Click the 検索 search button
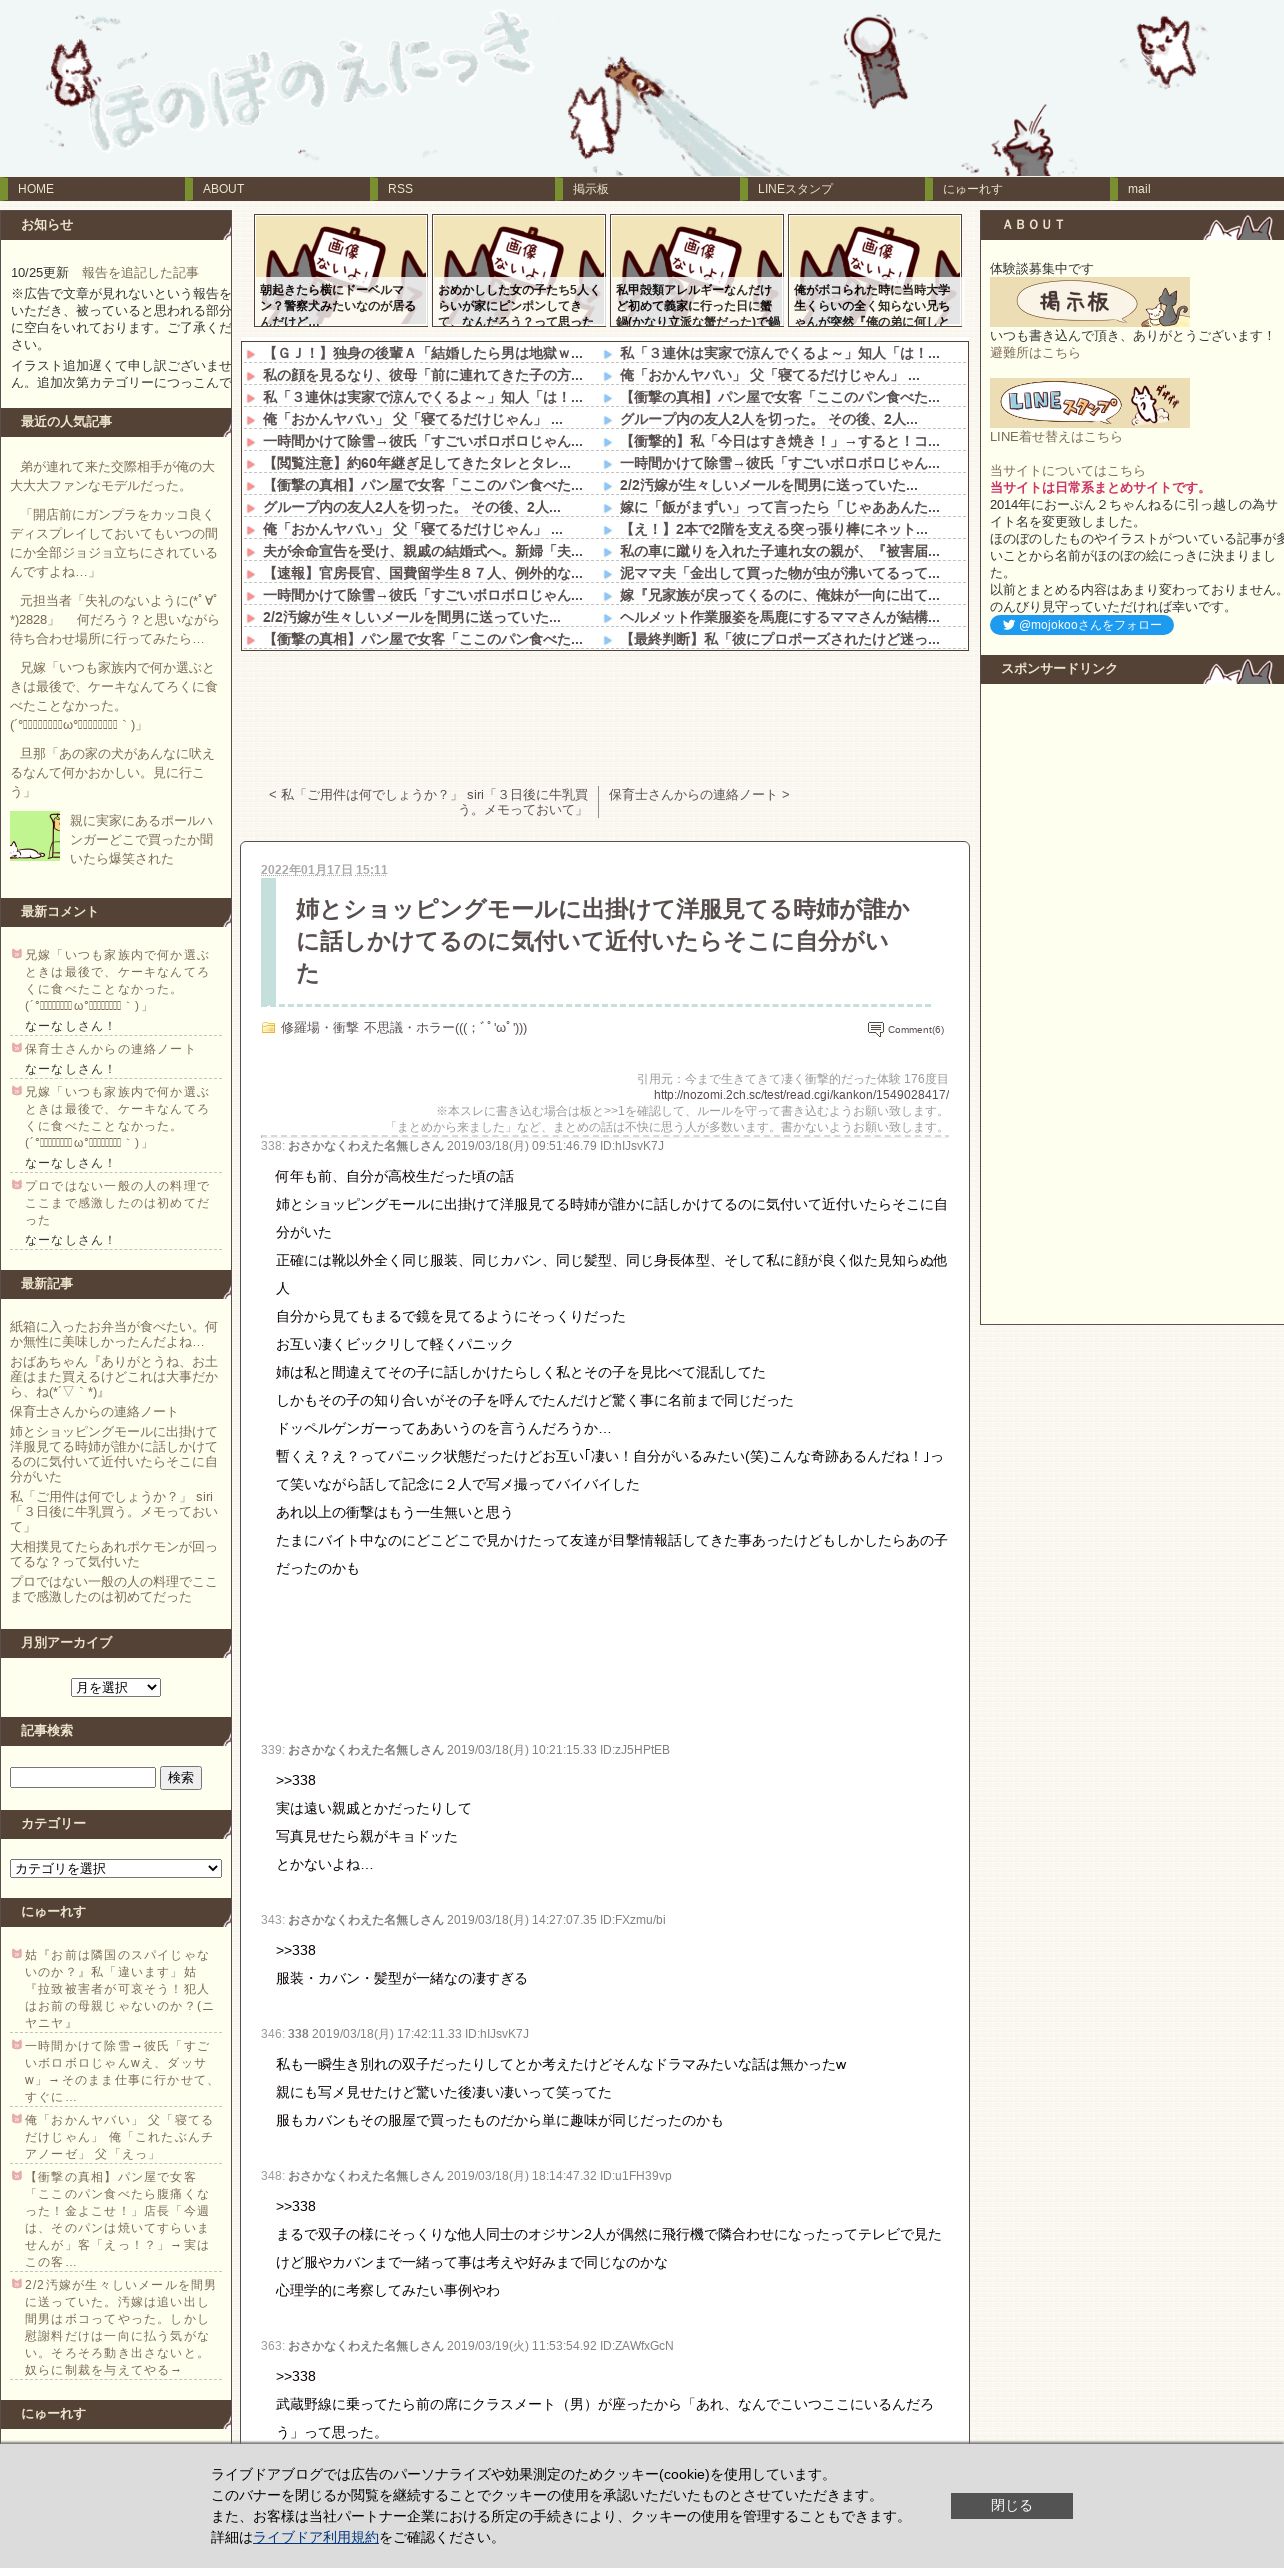 181,1777
